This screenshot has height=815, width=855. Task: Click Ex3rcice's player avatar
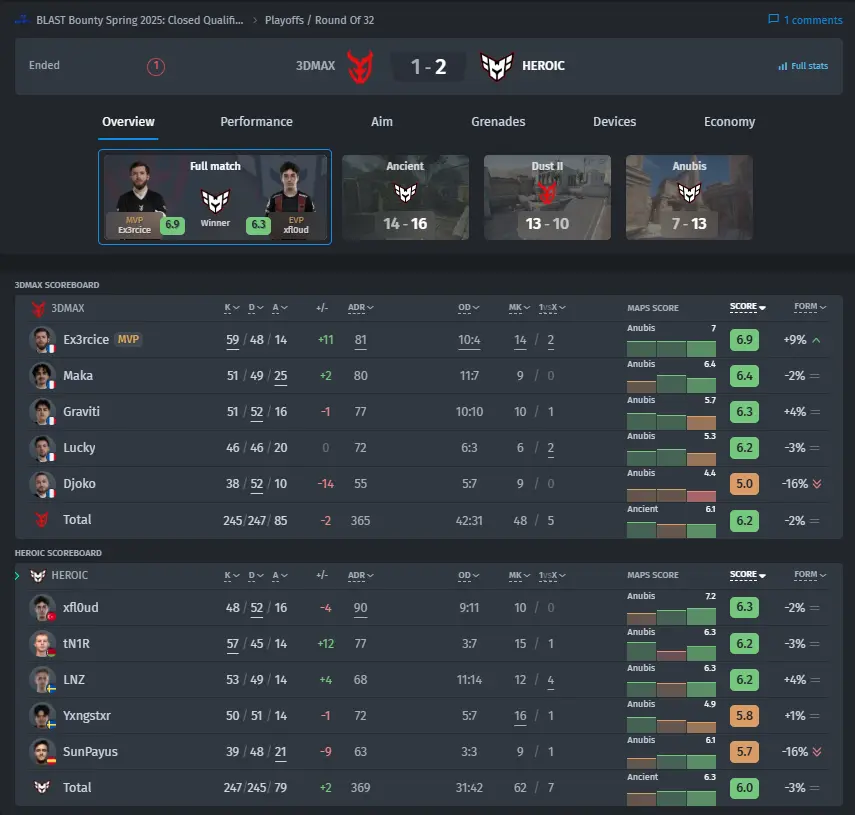point(42,340)
